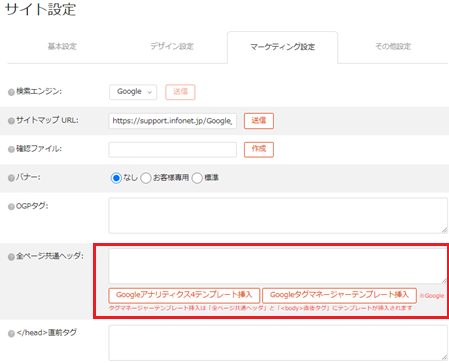Image resolution: width=449 pixels, height=363 pixels.
Task: Open the 検索エンジン Google dropdown
Action: (x=133, y=92)
